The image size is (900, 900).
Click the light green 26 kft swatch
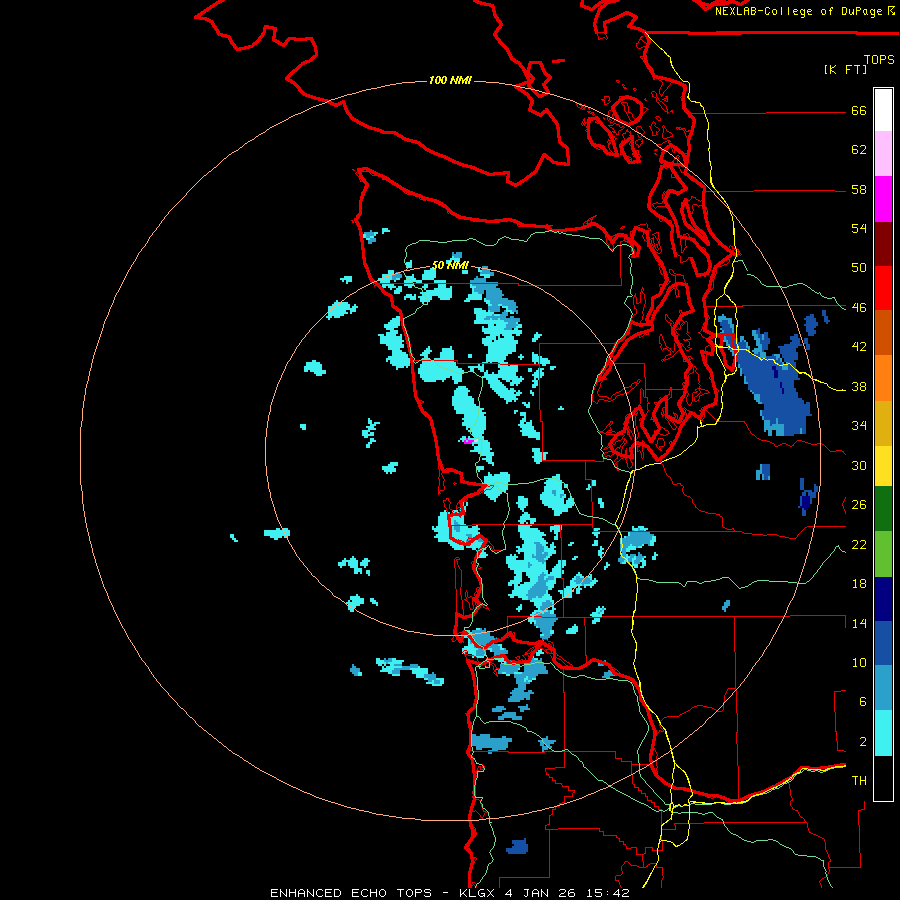tap(883, 554)
